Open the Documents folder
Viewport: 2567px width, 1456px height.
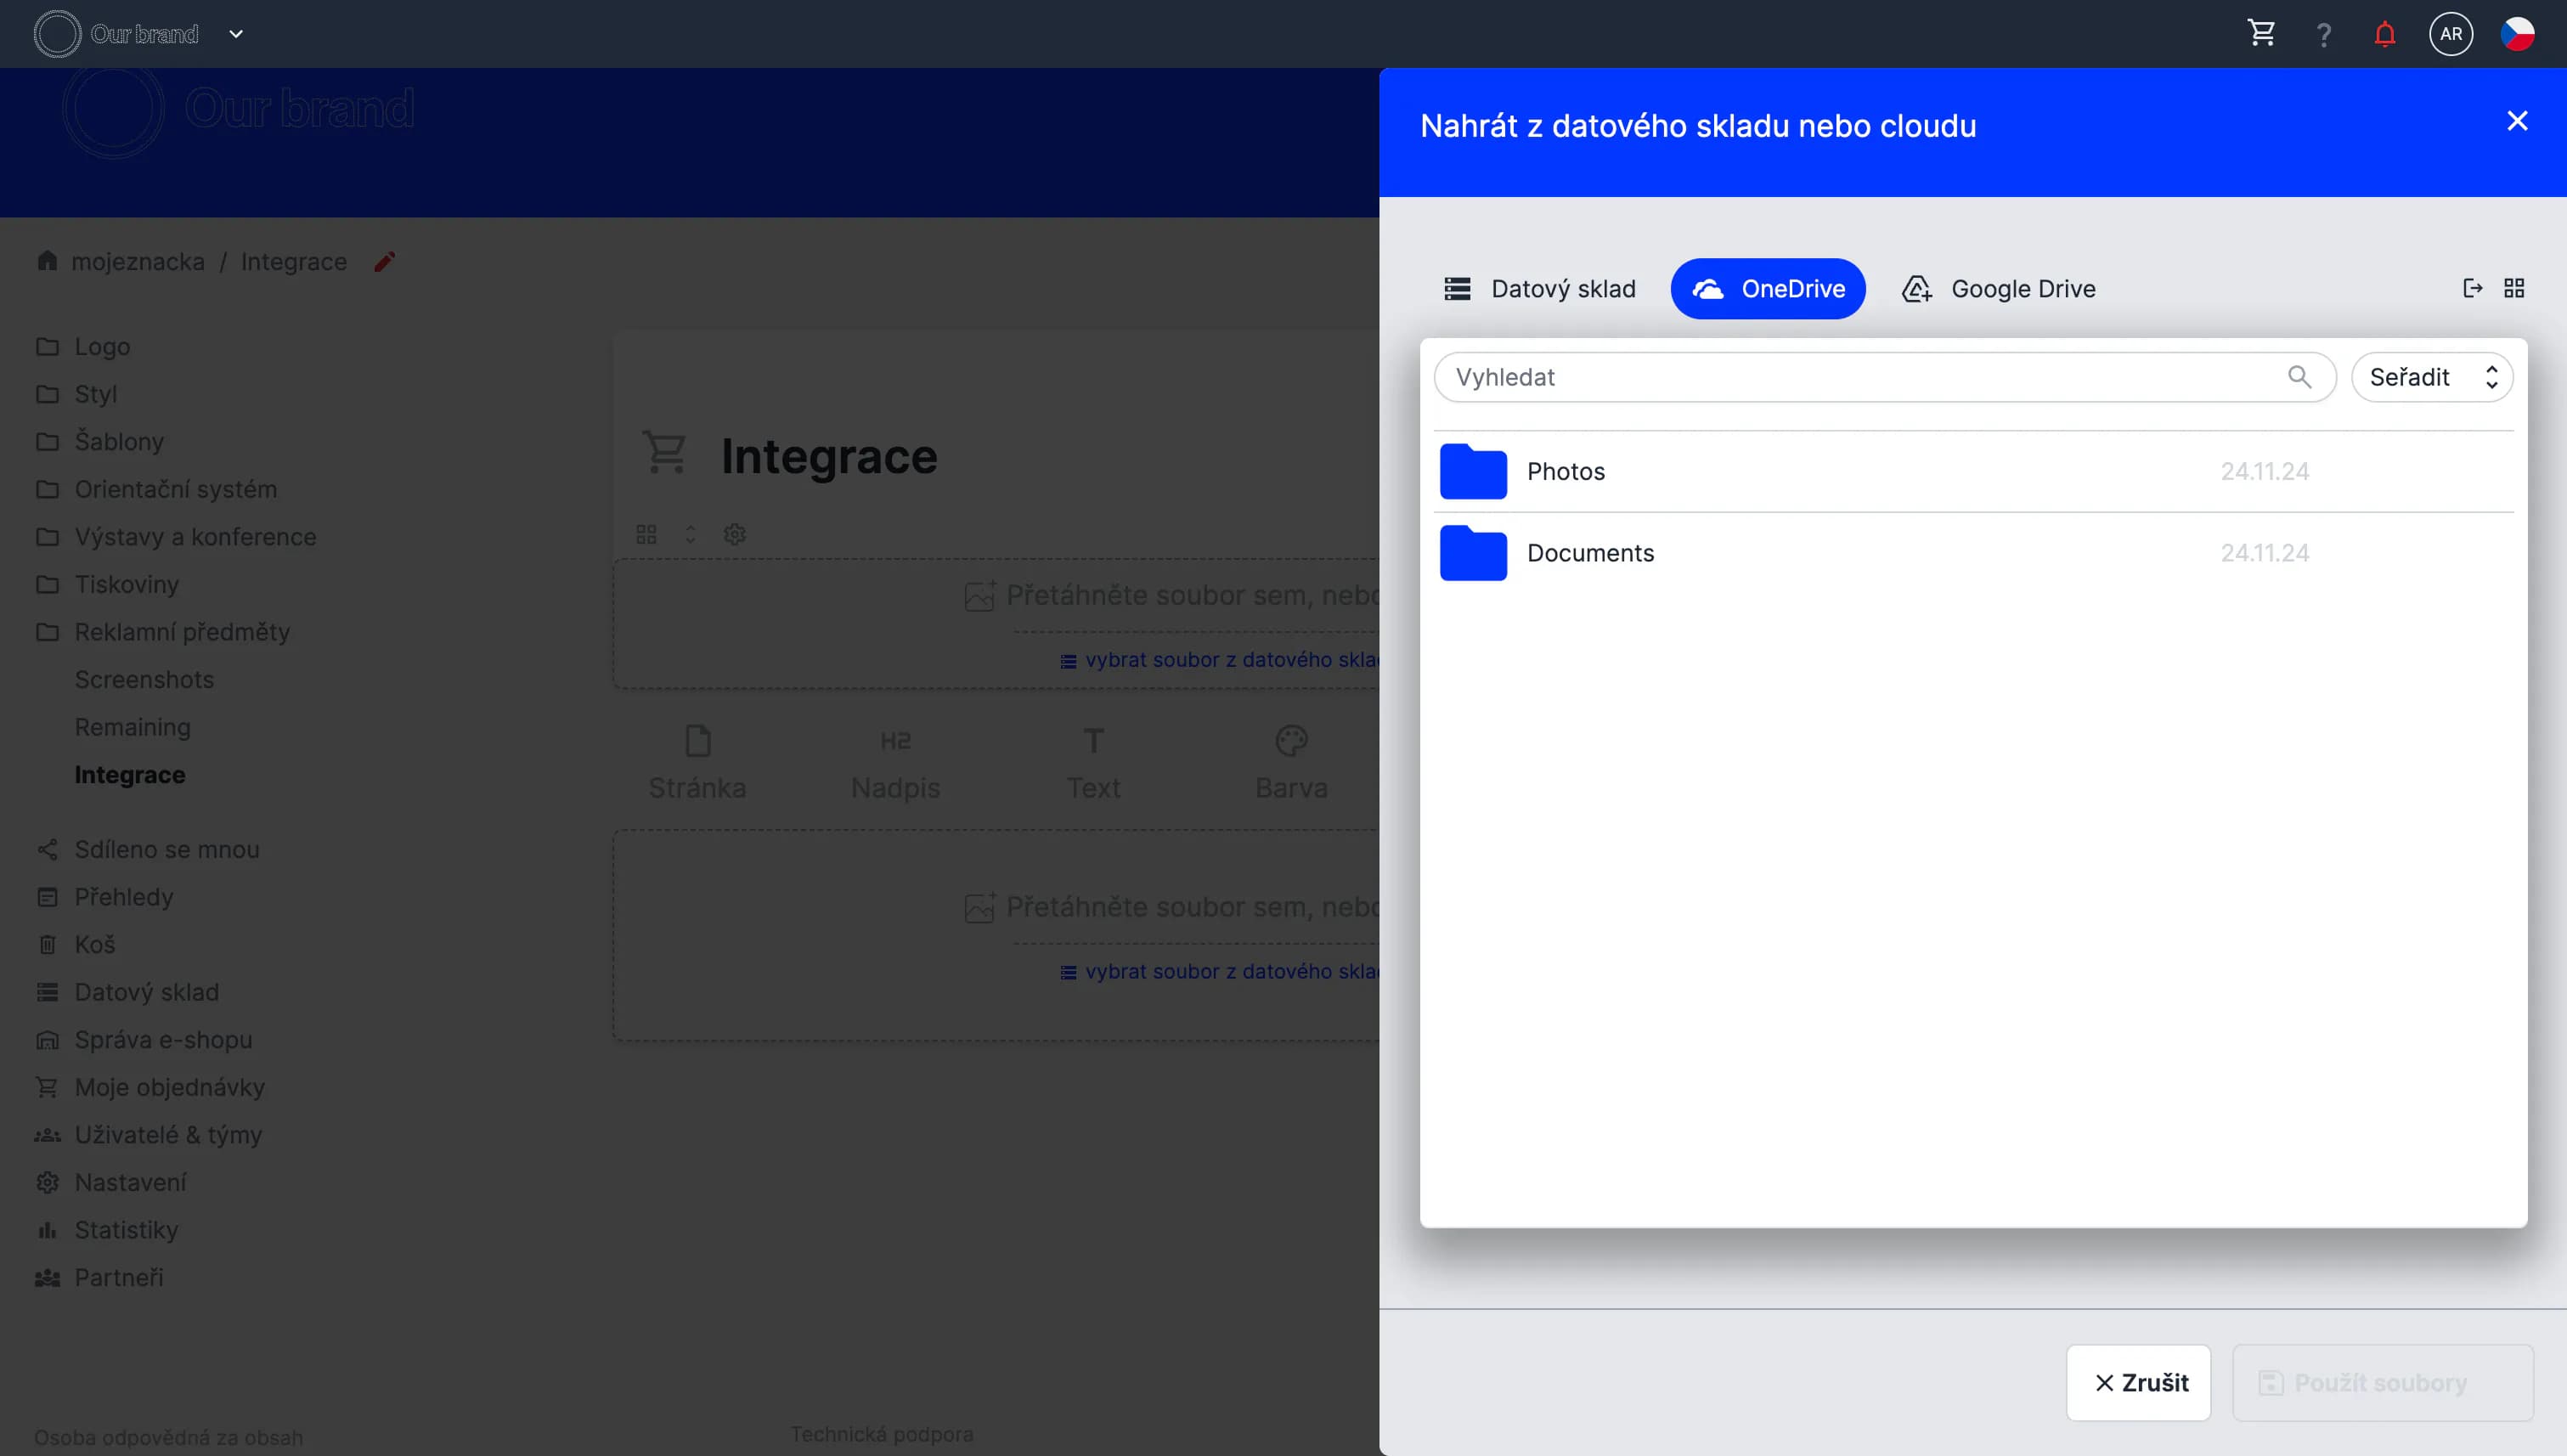(x=1590, y=553)
